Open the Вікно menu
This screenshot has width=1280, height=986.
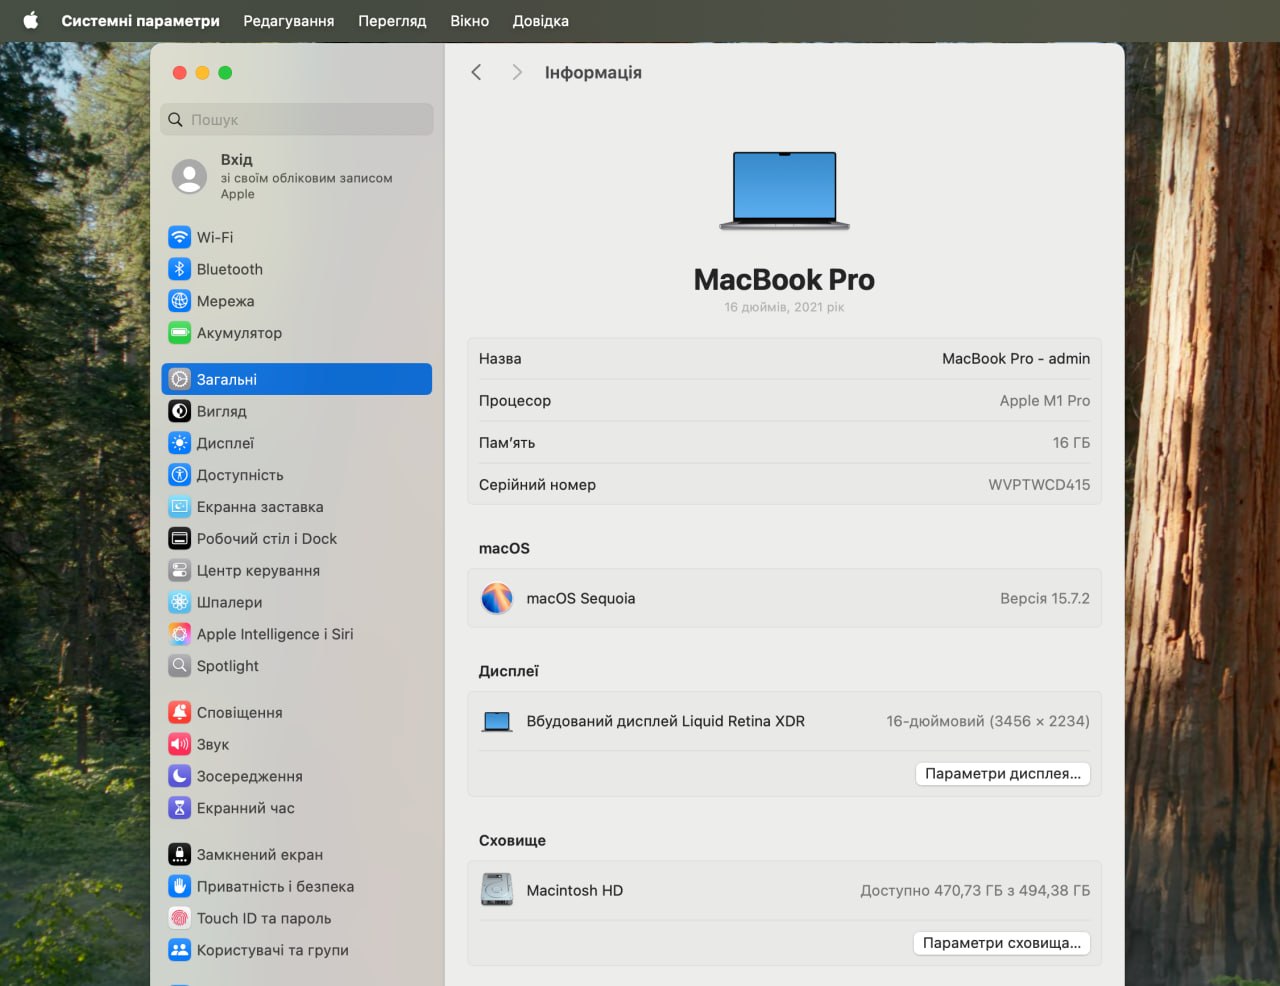coord(469,20)
